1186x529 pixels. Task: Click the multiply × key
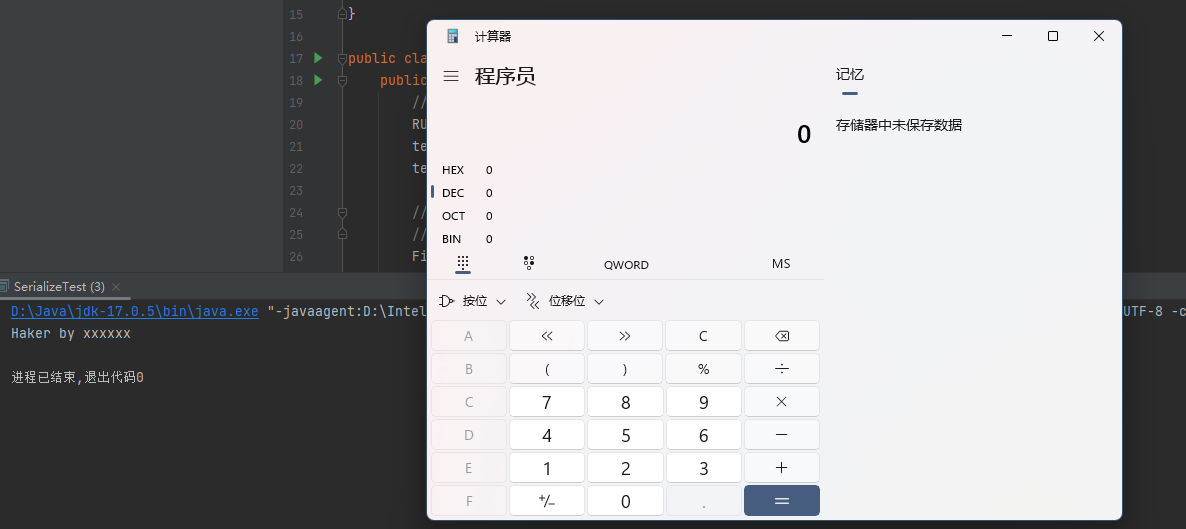(x=782, y=402)
